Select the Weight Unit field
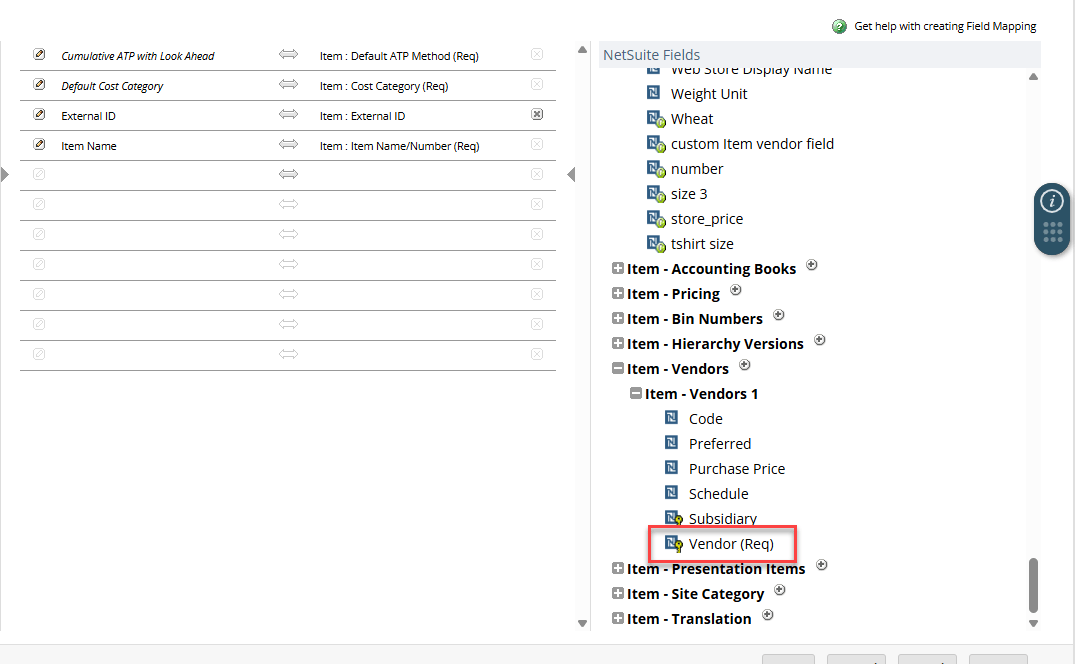Viewport: 1075px width, 664px height. pos(709,94)
